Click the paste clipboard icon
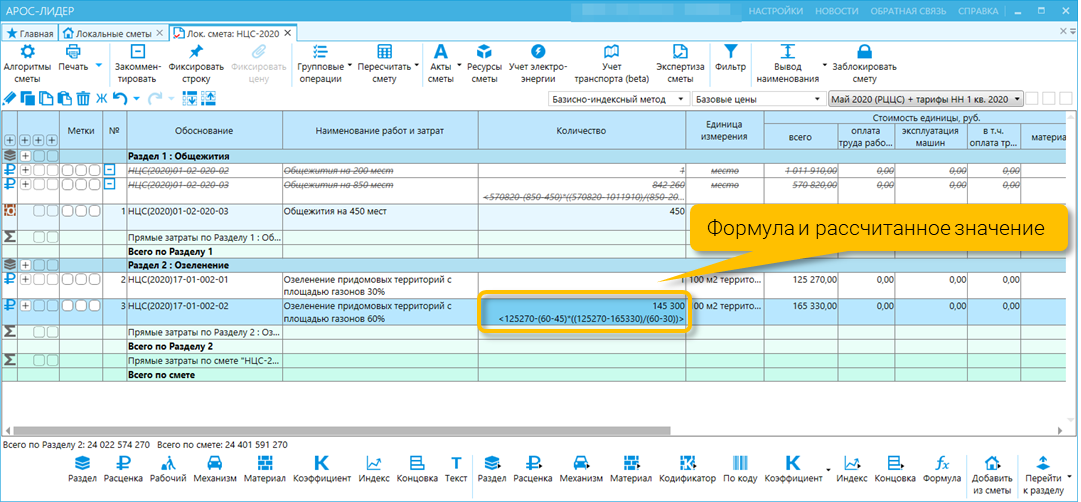Screen dimensions: 1081x502 click(x=64, y=99)
